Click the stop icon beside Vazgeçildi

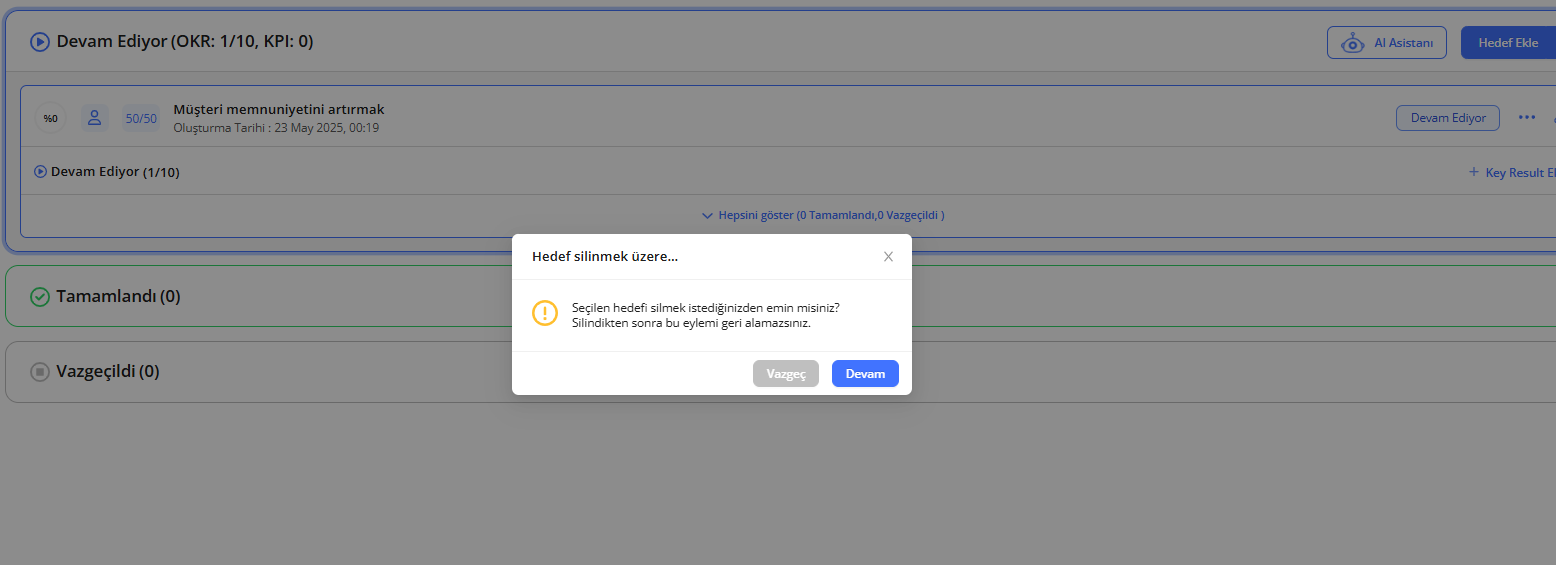40,372
